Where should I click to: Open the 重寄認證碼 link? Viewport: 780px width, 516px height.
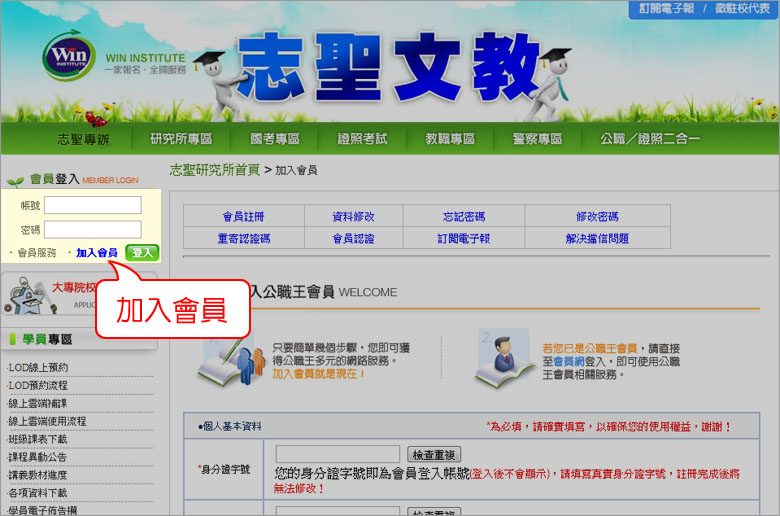244,238
